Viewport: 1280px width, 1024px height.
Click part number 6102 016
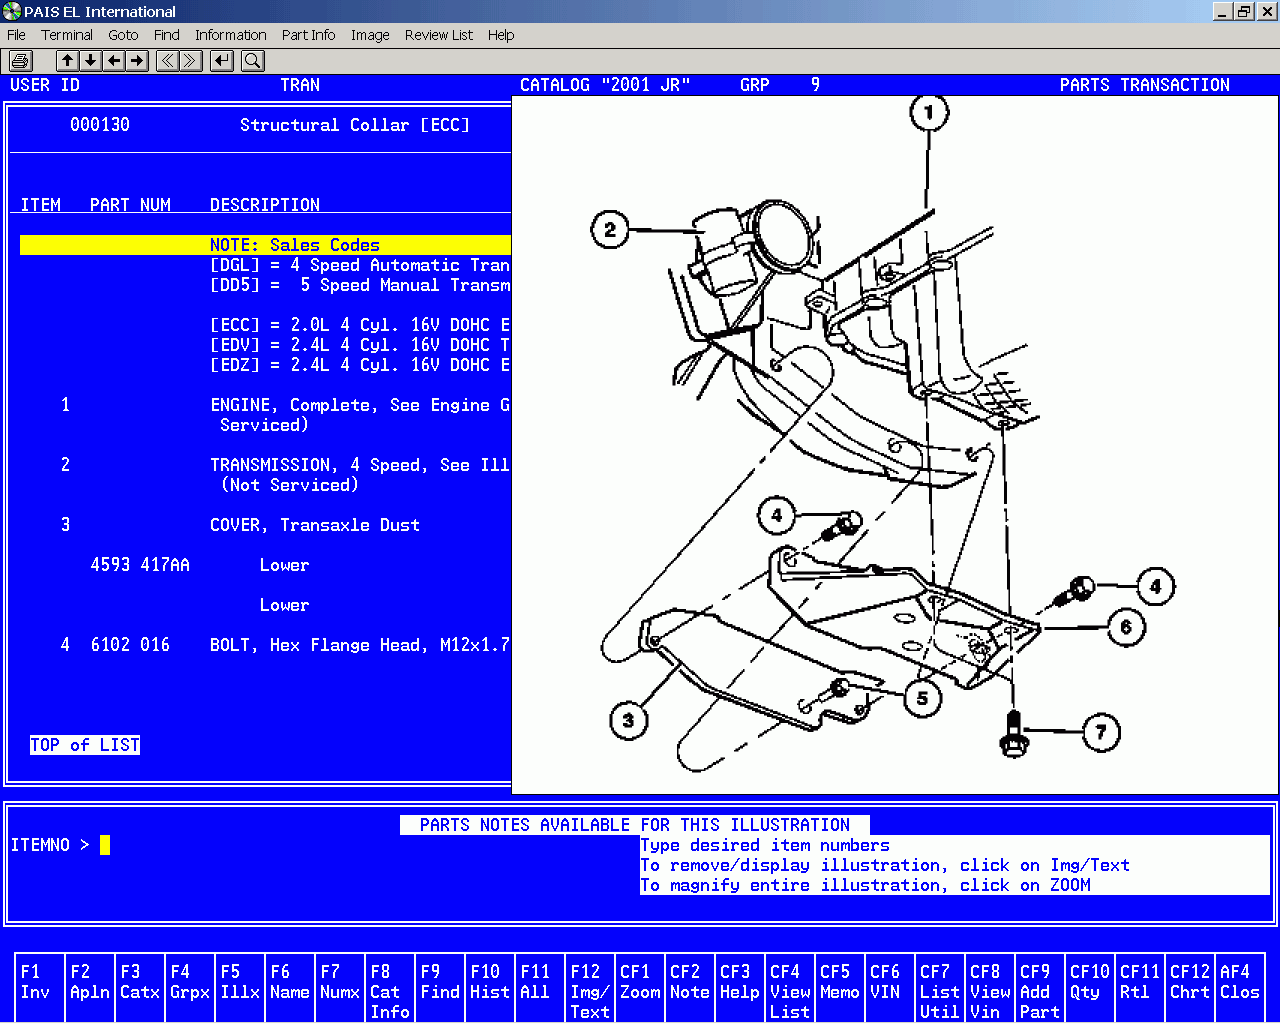[x=130, y=645]
